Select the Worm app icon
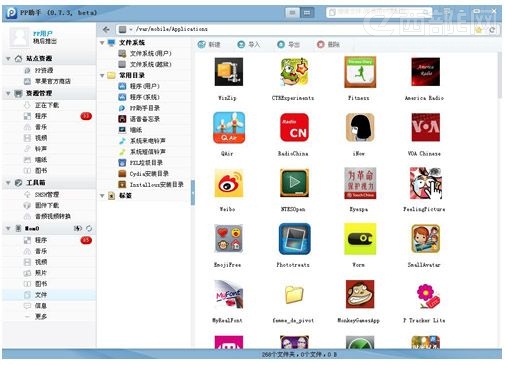Screen dimensions: 505x365 point(360,239)
